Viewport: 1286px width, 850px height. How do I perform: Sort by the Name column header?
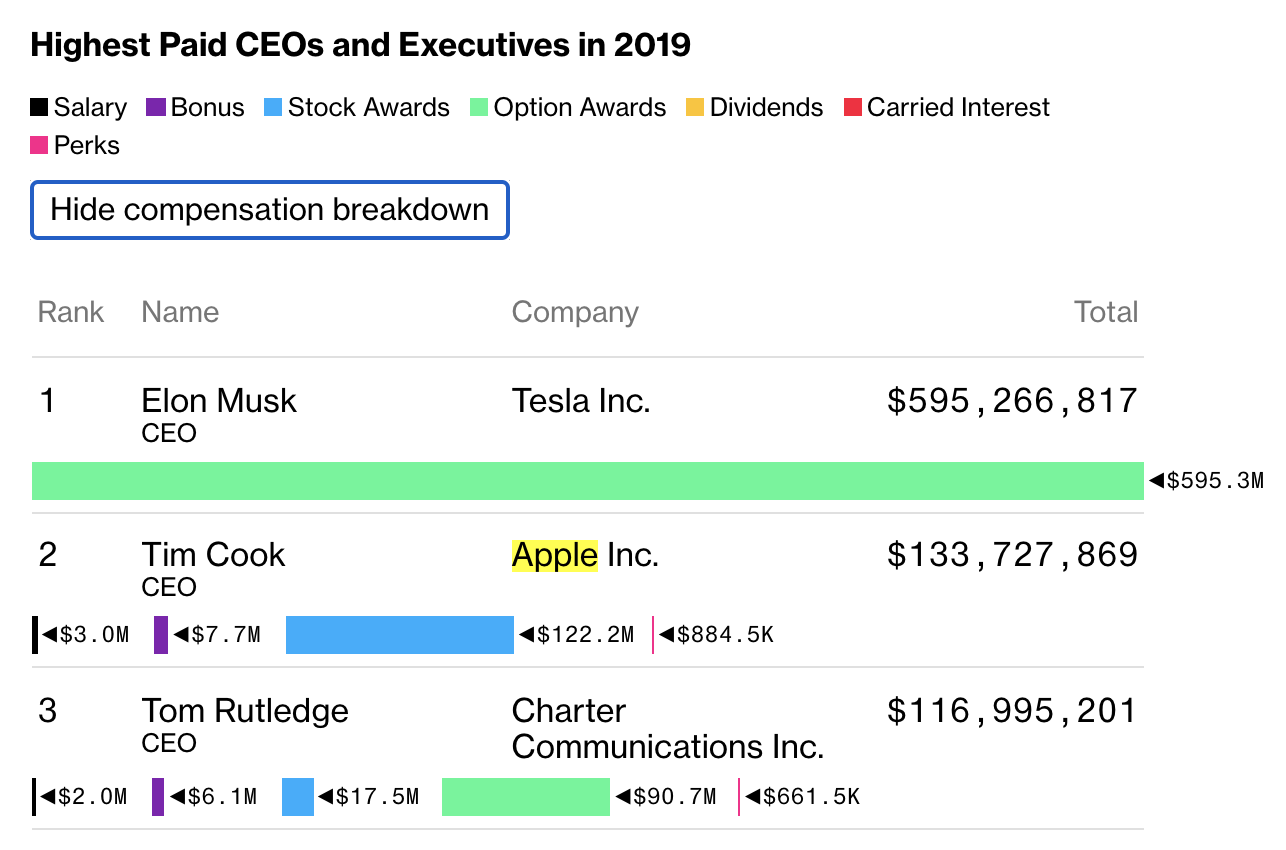pos(180,312)
